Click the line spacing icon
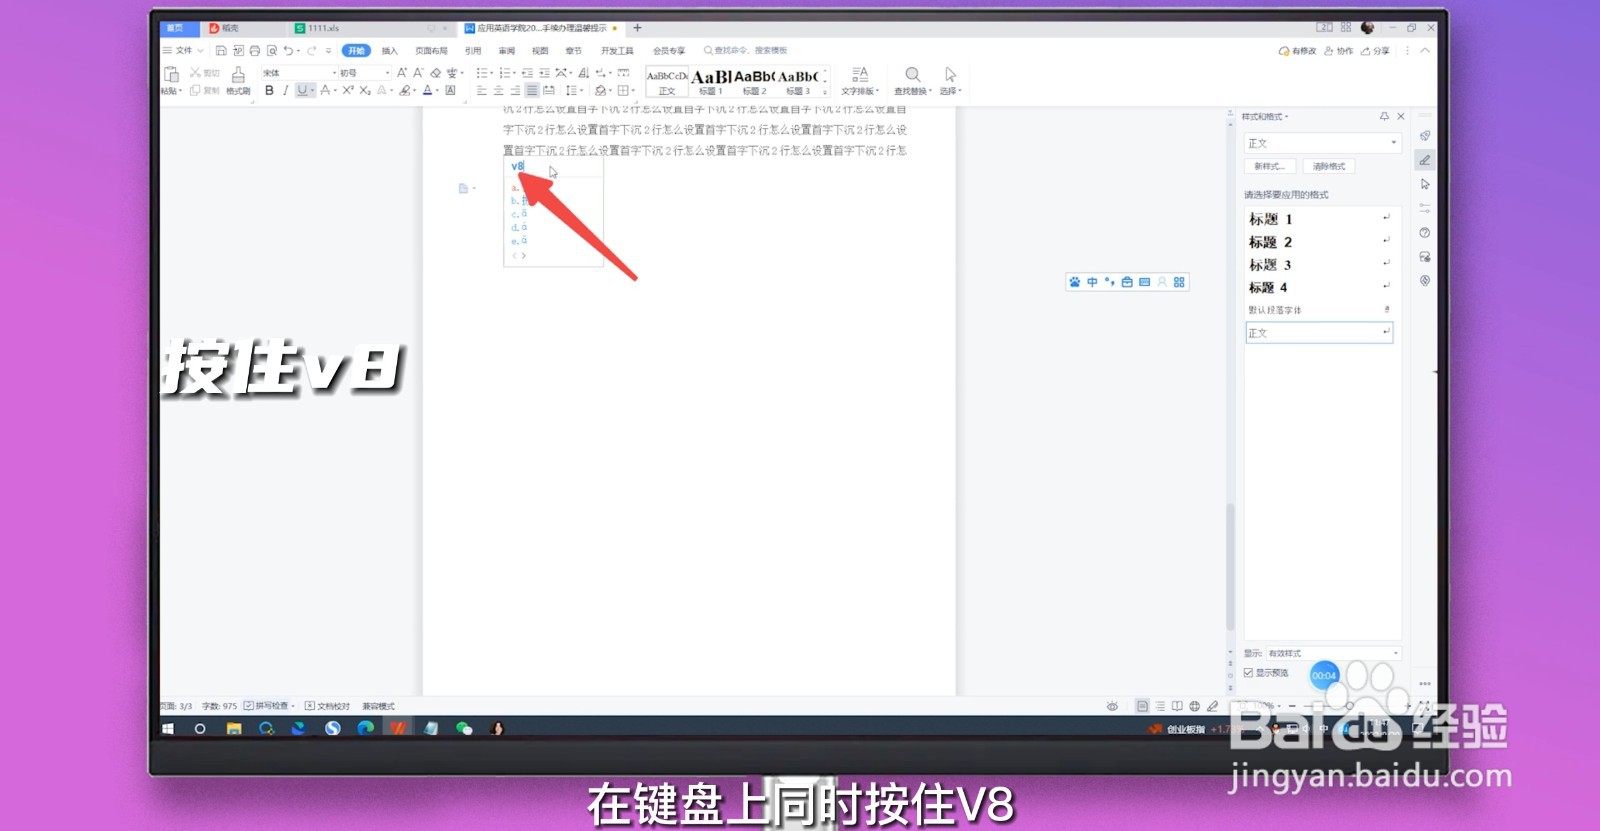 point(570,90)
